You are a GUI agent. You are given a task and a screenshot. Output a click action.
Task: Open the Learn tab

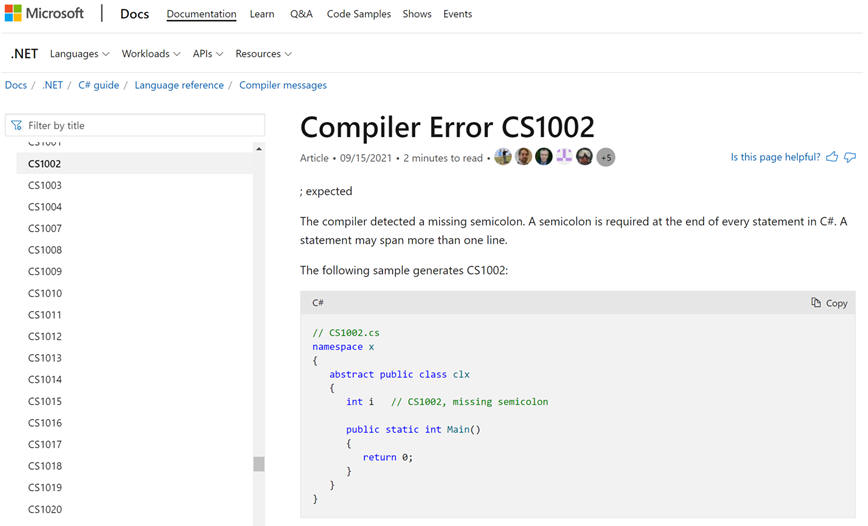[262, 14]
